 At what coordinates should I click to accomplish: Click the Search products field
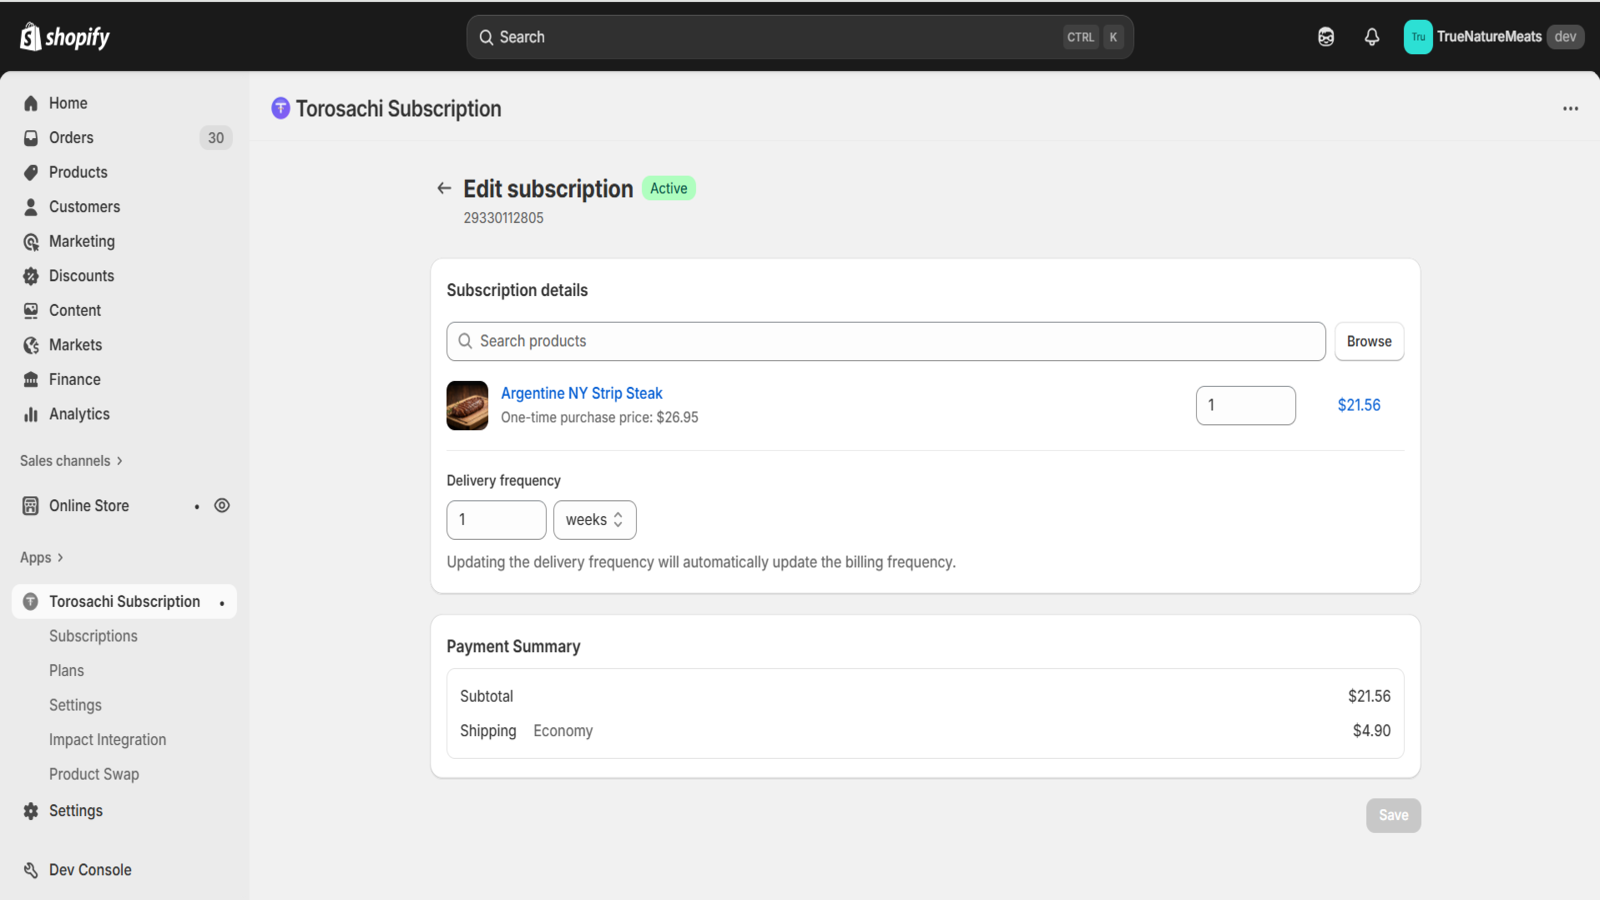tap(886, 341)
